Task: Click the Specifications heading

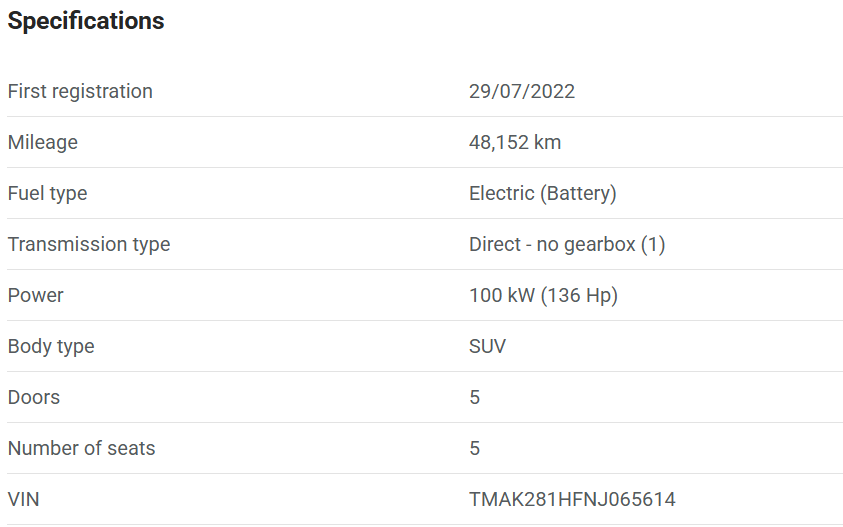Action: tap(86, 21)
